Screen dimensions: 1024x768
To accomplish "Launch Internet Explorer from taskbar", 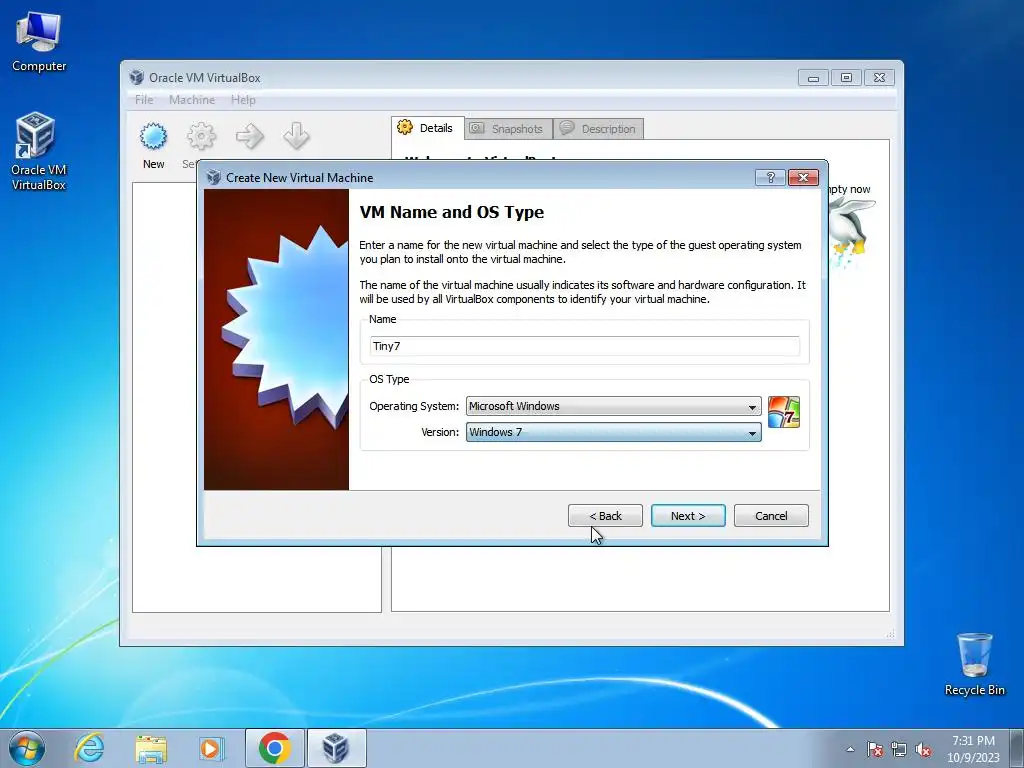I will pos(89,748).
